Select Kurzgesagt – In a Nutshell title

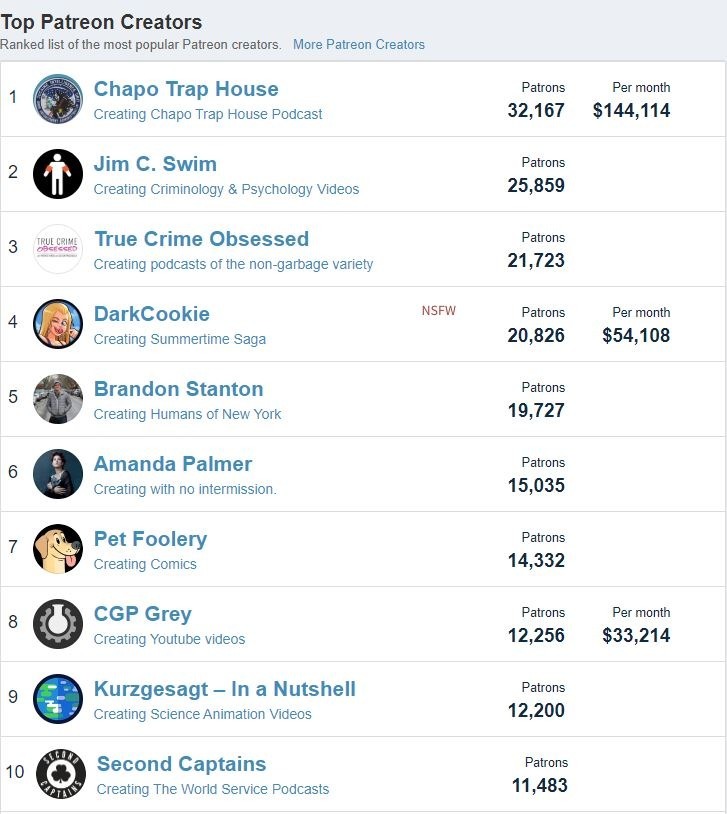[225, 689]
